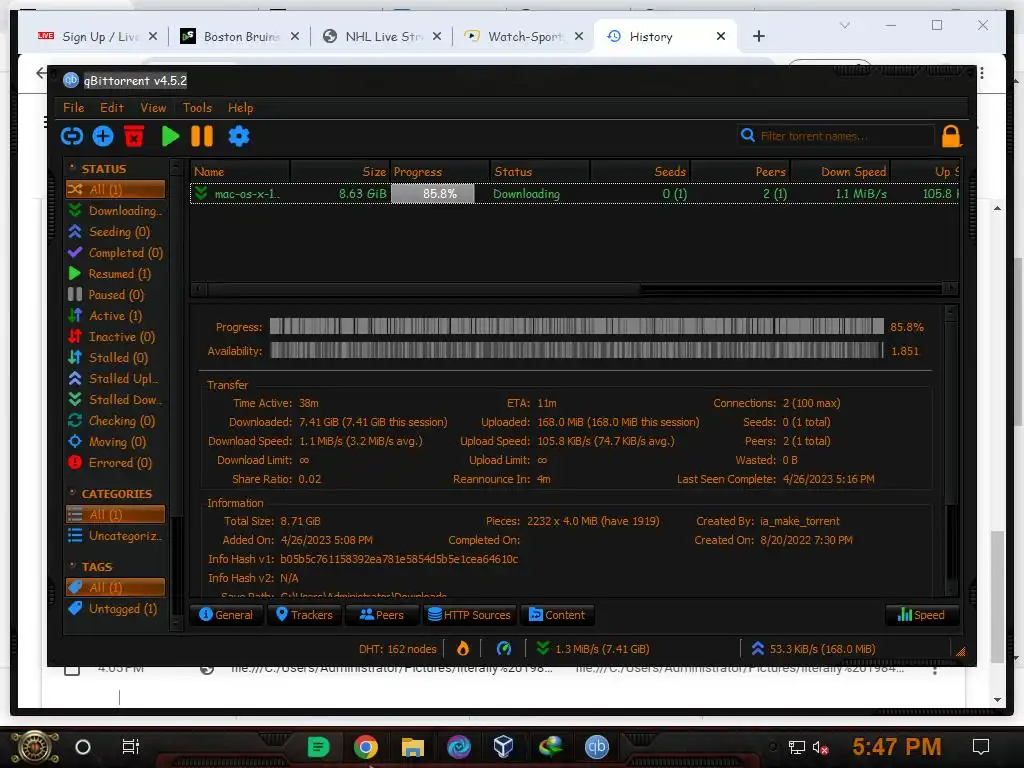Click the pieces Progress bar in details
This screenshot has height=768, width=1024.
[x=577, y=327]
